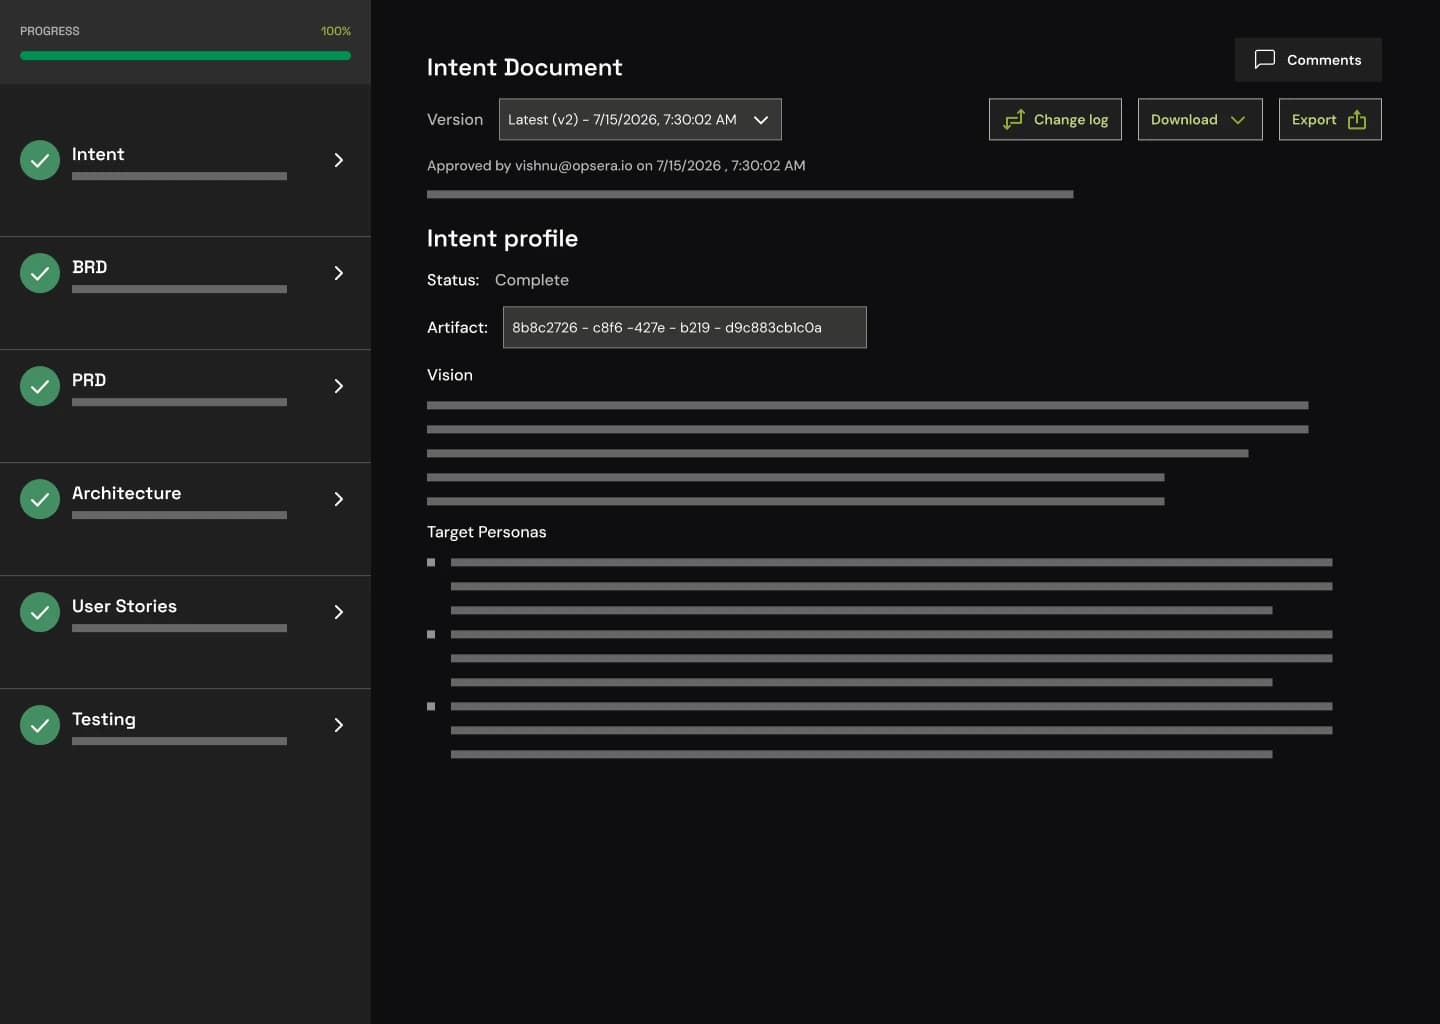
Task: Click the Intent Document heading
Action: [x=524, y=67]
